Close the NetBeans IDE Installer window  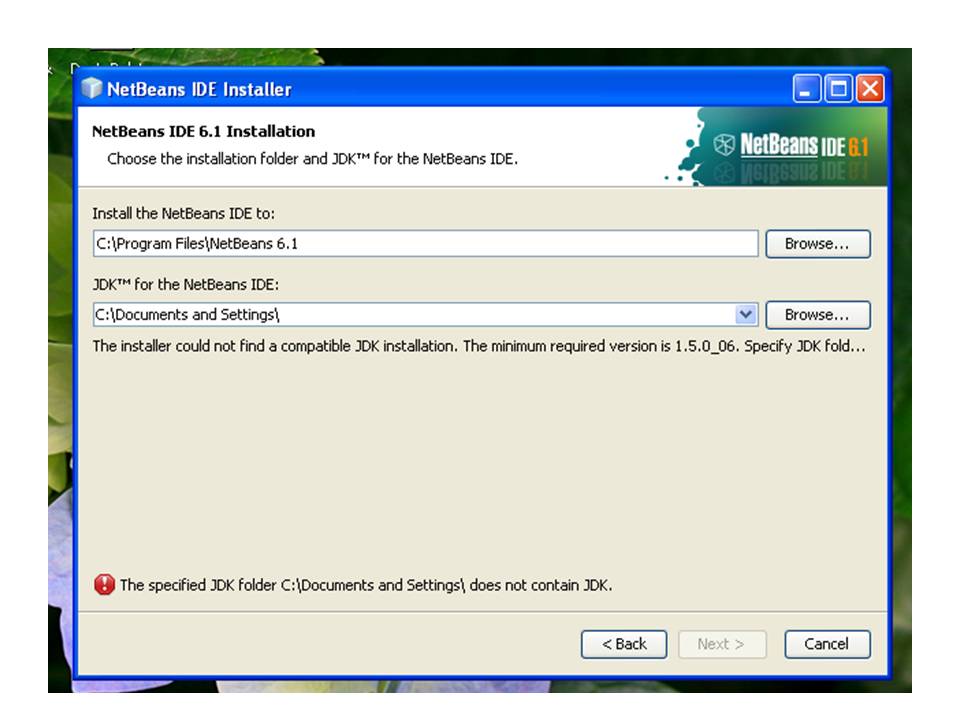click(x=869, y=89)
